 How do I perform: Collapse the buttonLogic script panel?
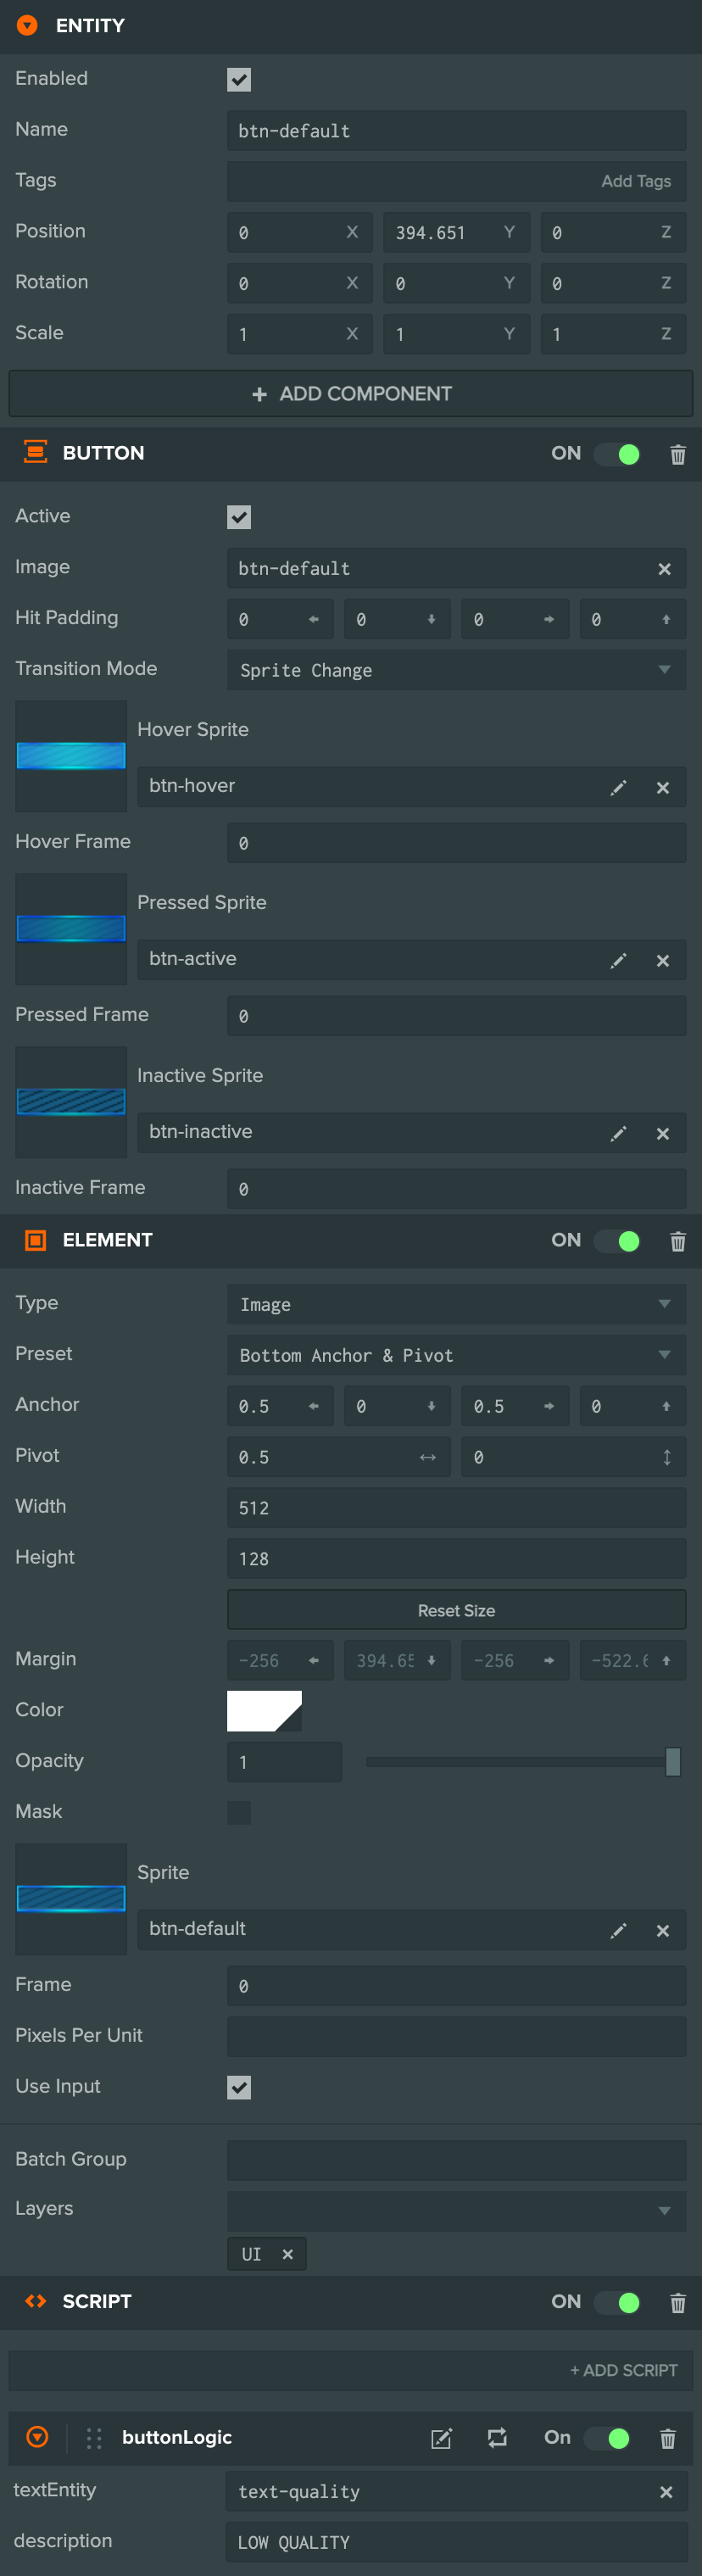37,2437
